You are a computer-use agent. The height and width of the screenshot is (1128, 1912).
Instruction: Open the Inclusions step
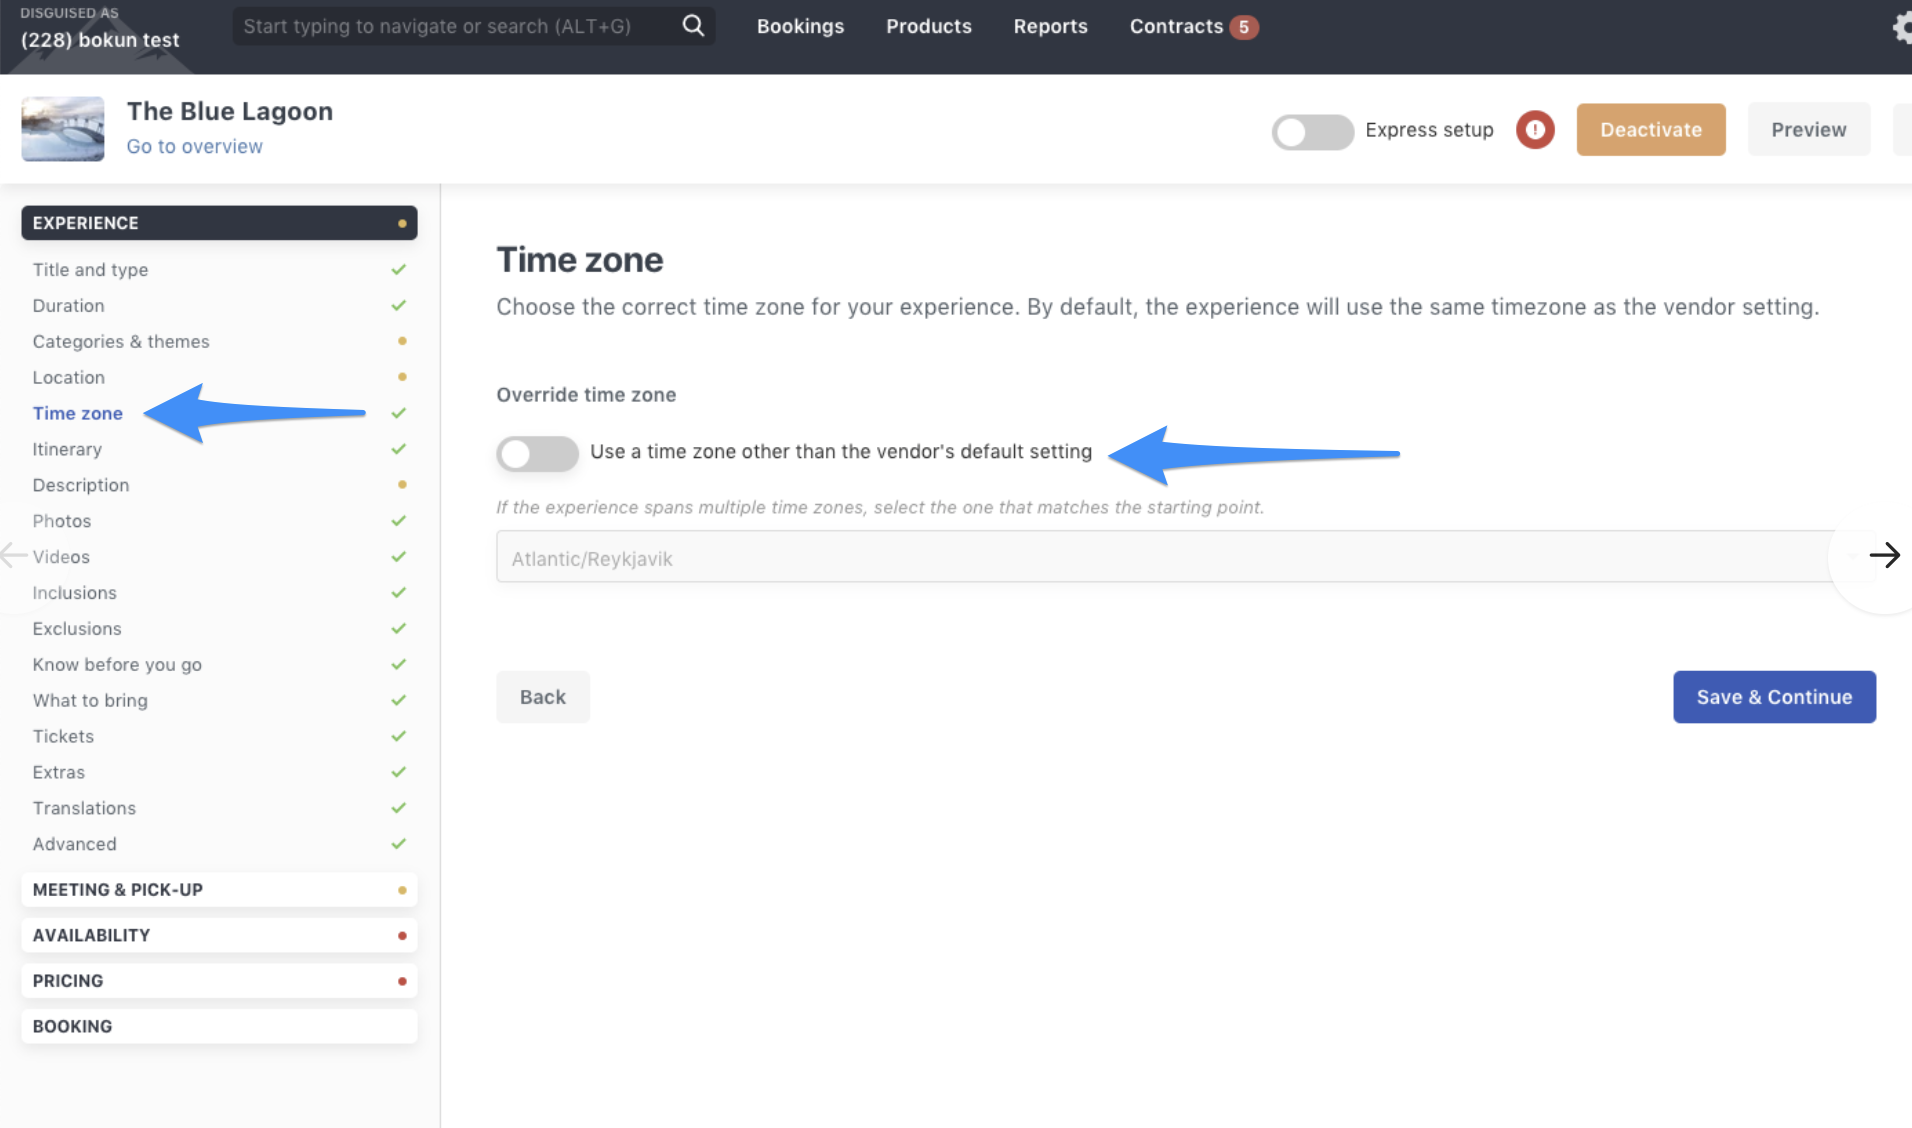tap(74, 593)
